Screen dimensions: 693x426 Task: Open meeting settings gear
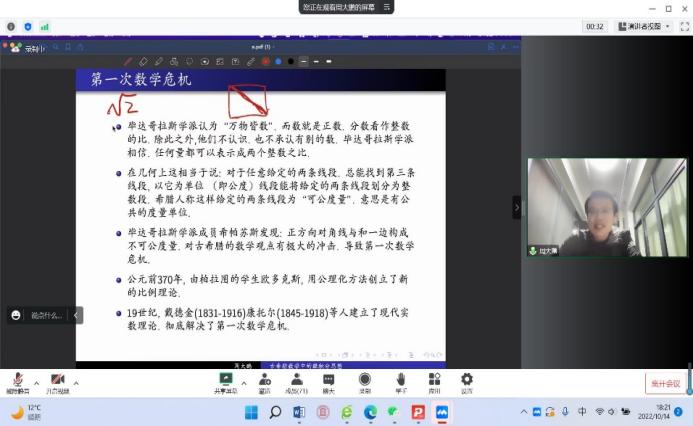coord(466,380)
